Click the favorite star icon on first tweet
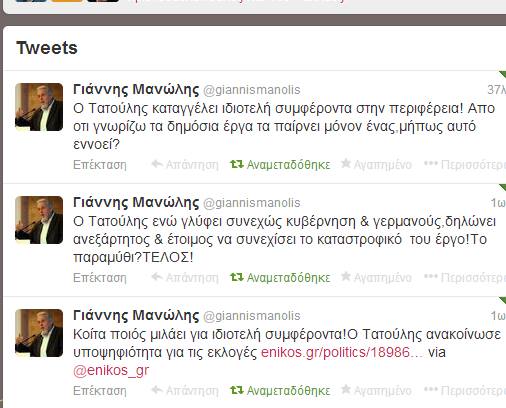The height and width of the screenshot is (408, 506). coord(346,163)
